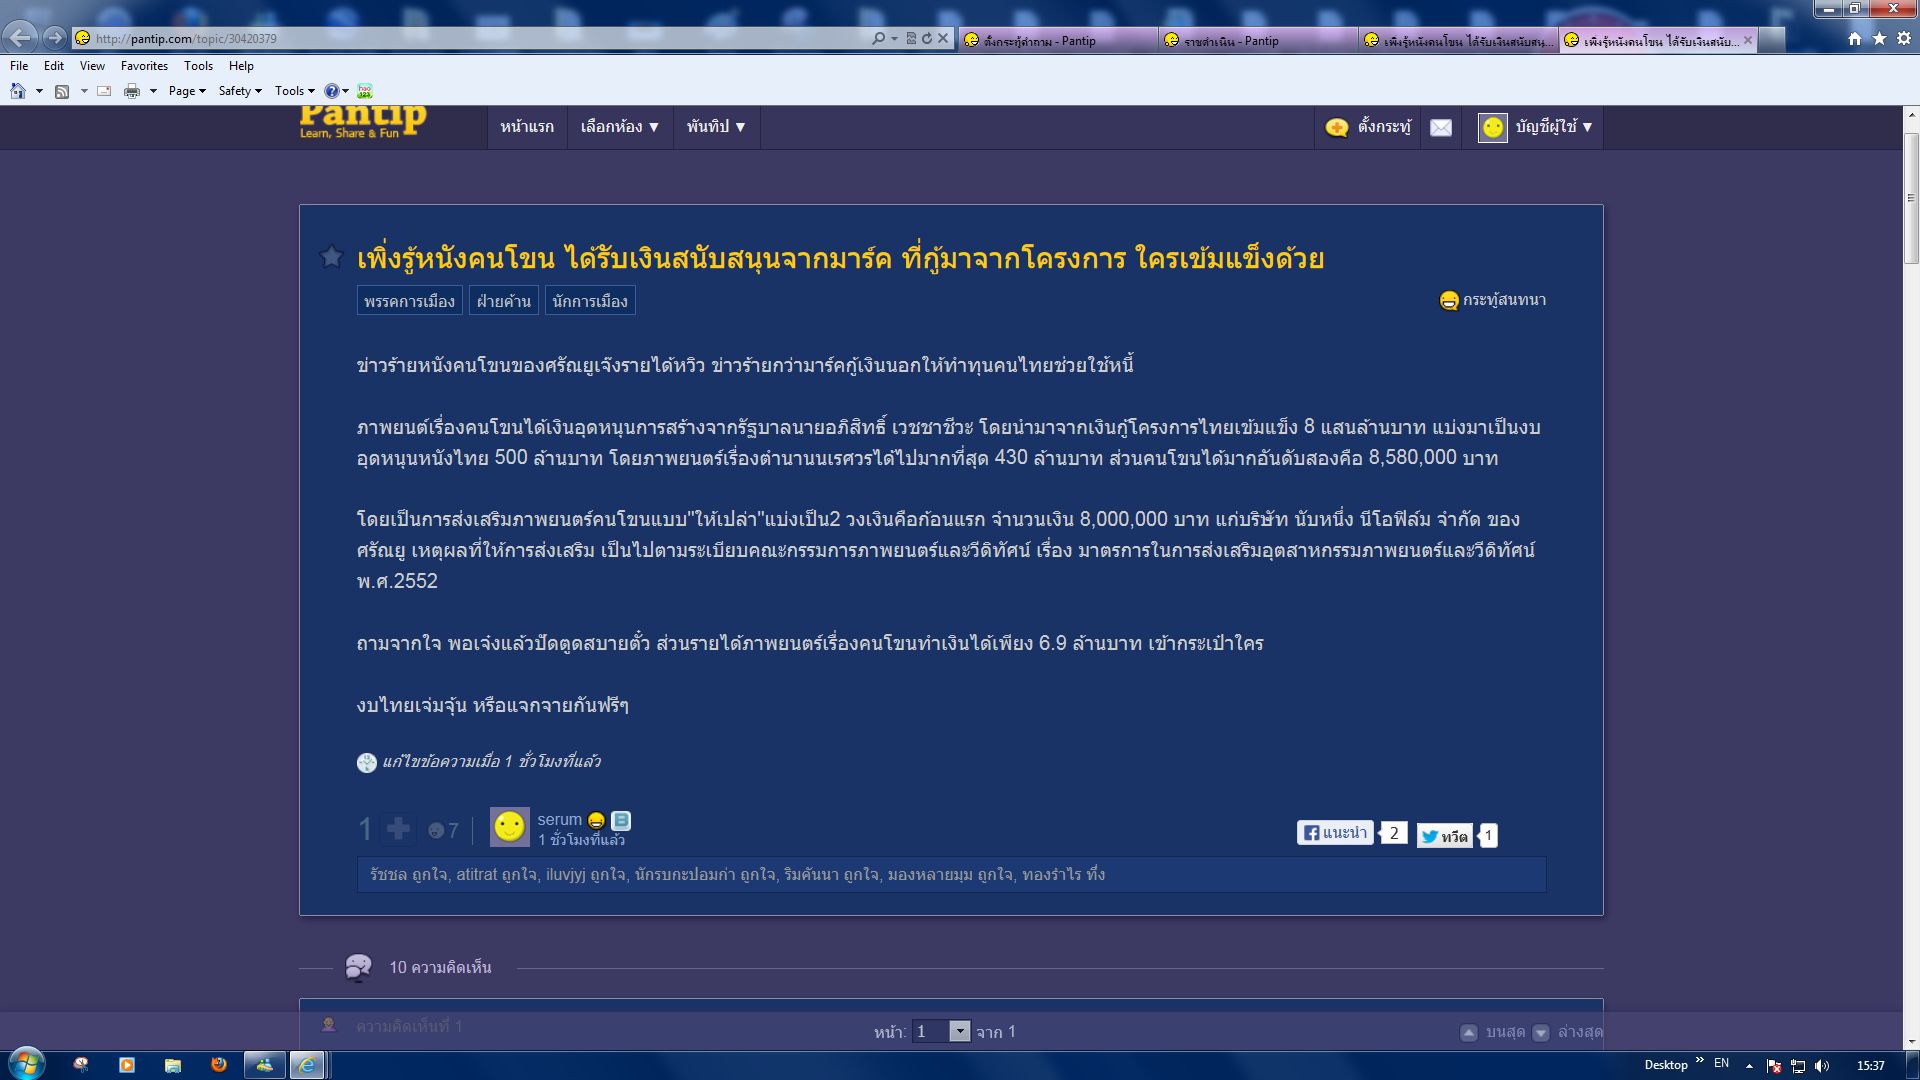Click the emotion reaction face icon

(x=436, y=830)
